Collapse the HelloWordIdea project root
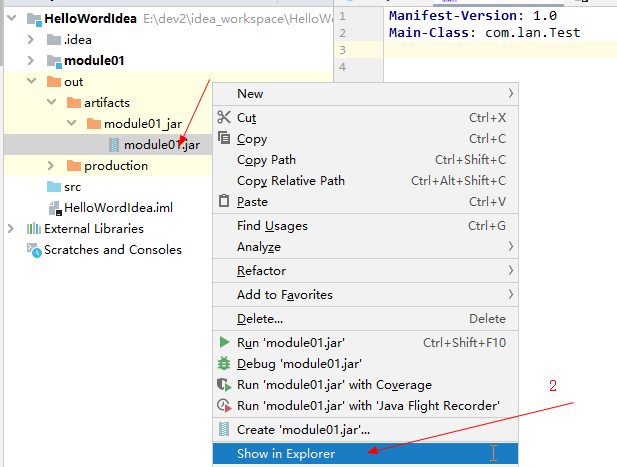Viewport: 617px width, 467px height. 11,18
